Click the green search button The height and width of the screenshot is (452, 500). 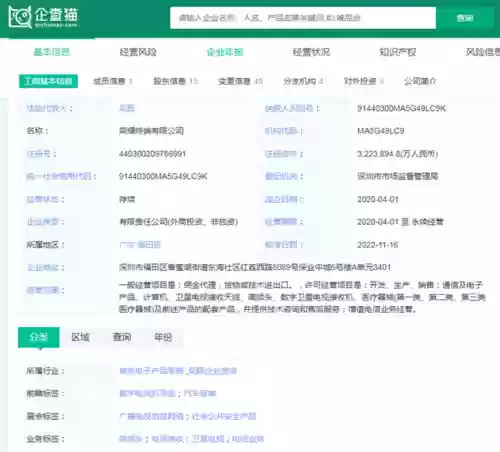(x=465, y=18)
